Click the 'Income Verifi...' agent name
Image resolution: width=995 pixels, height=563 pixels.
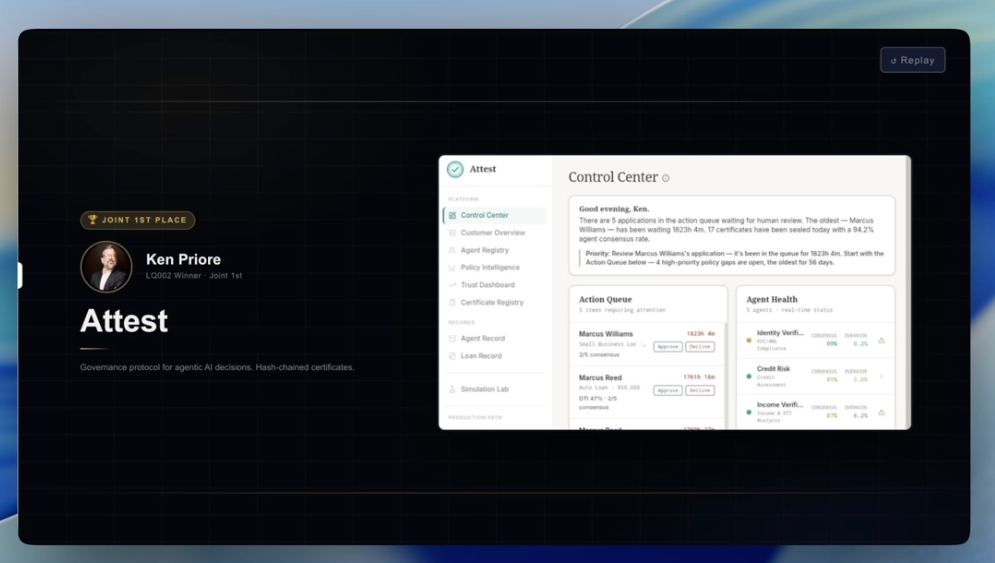(779, 404)
